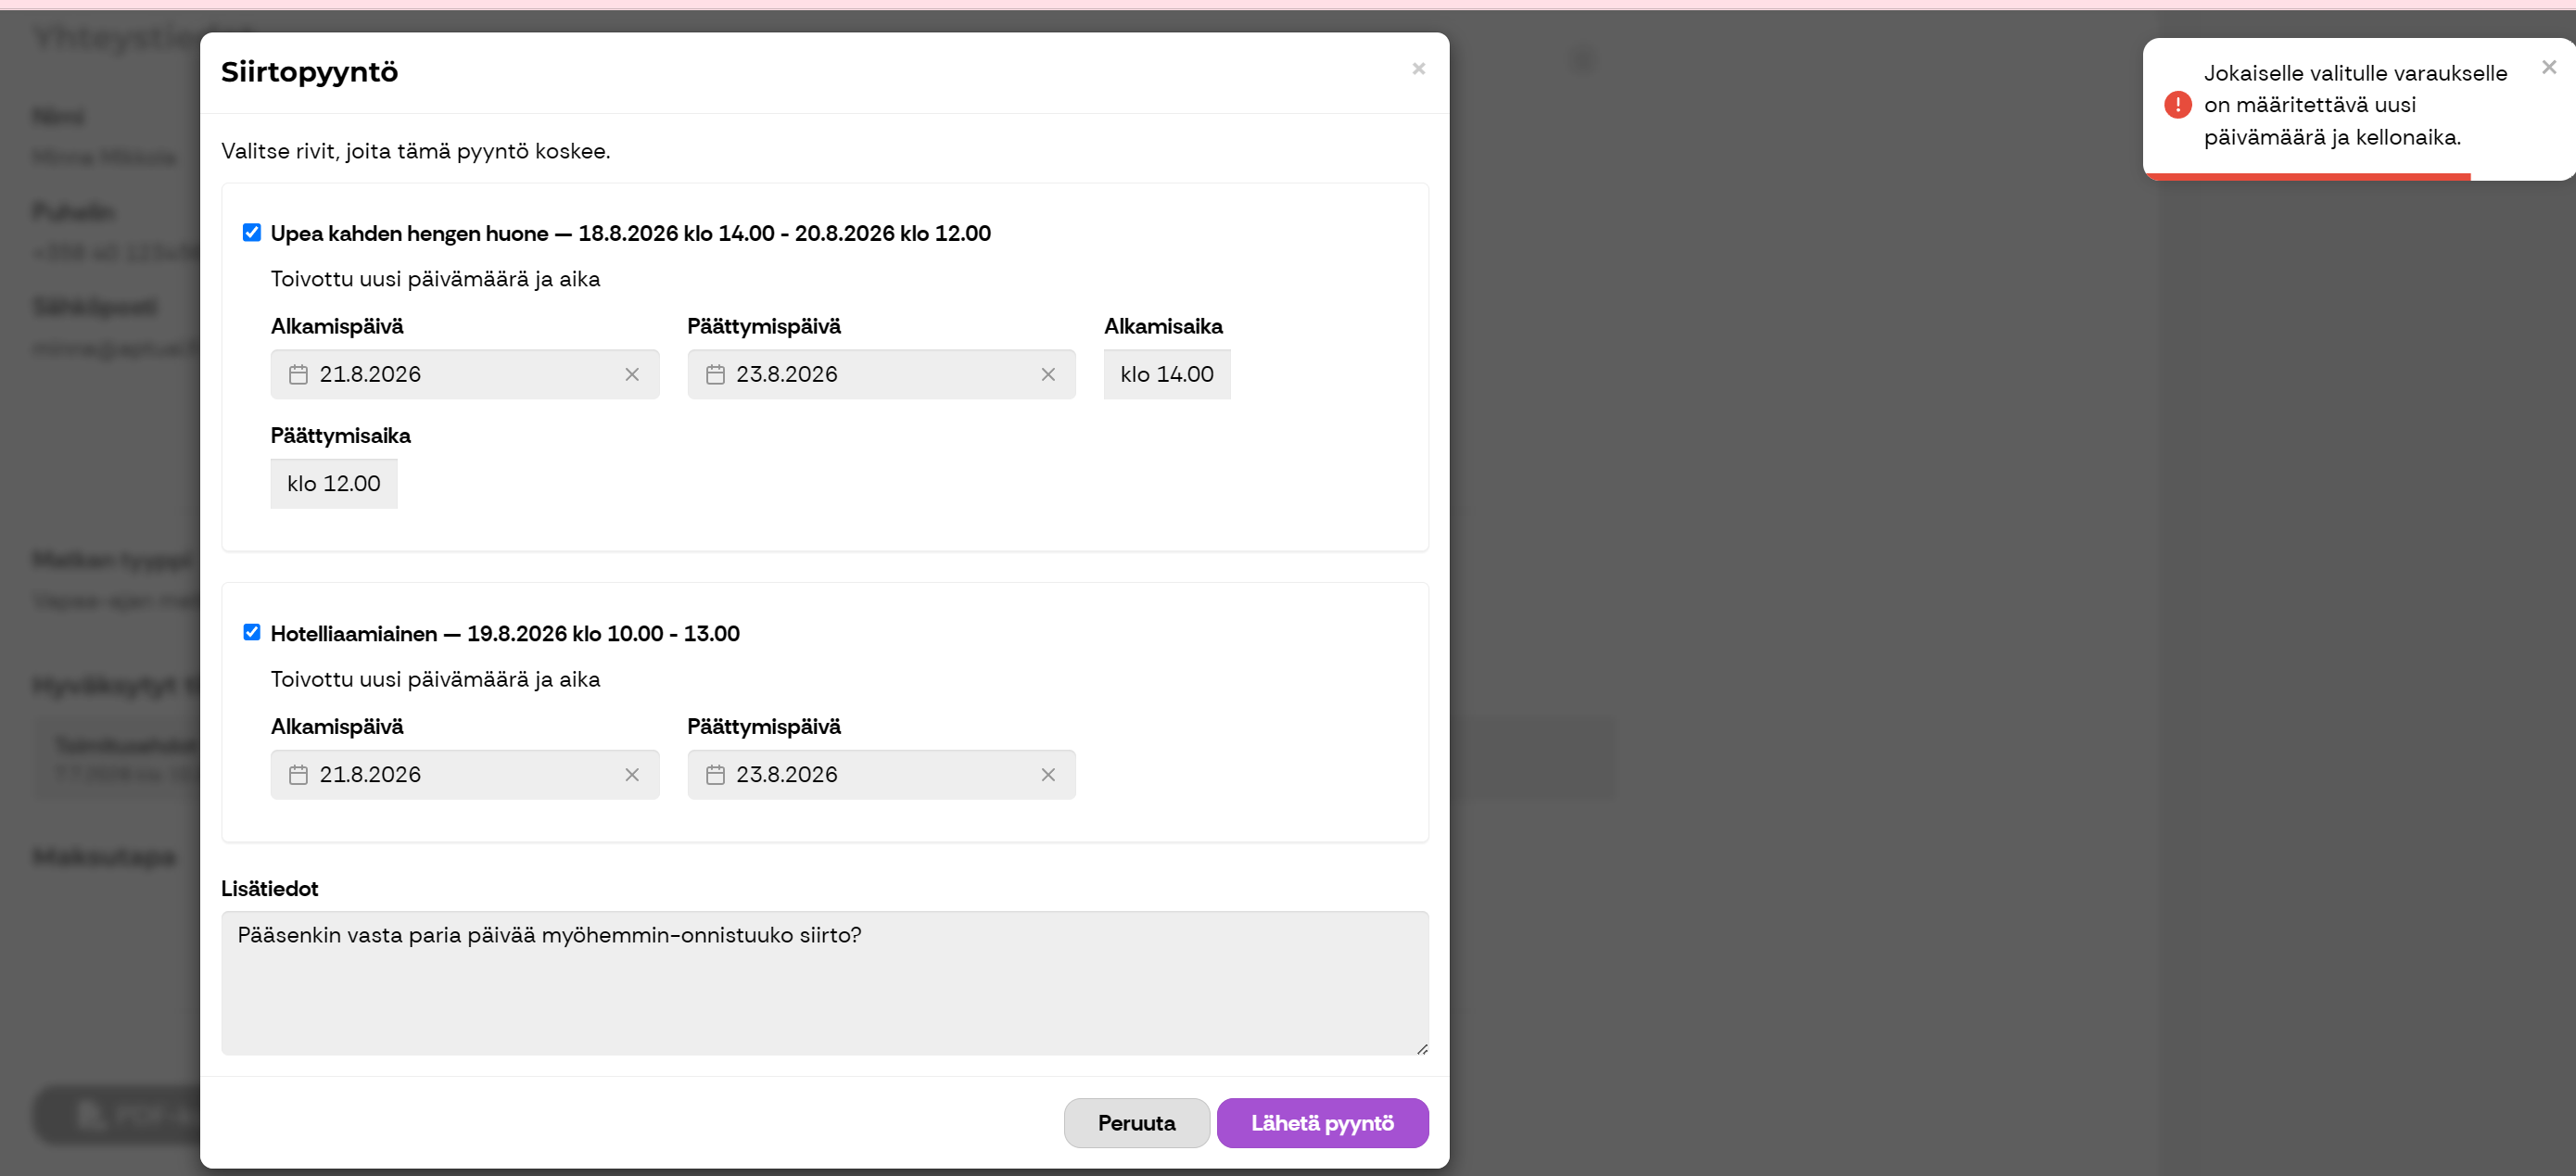2576x1176 pixels.
Task: Click the Hotelliaamiainen Alkamispäivä date input
Action: 465,774
